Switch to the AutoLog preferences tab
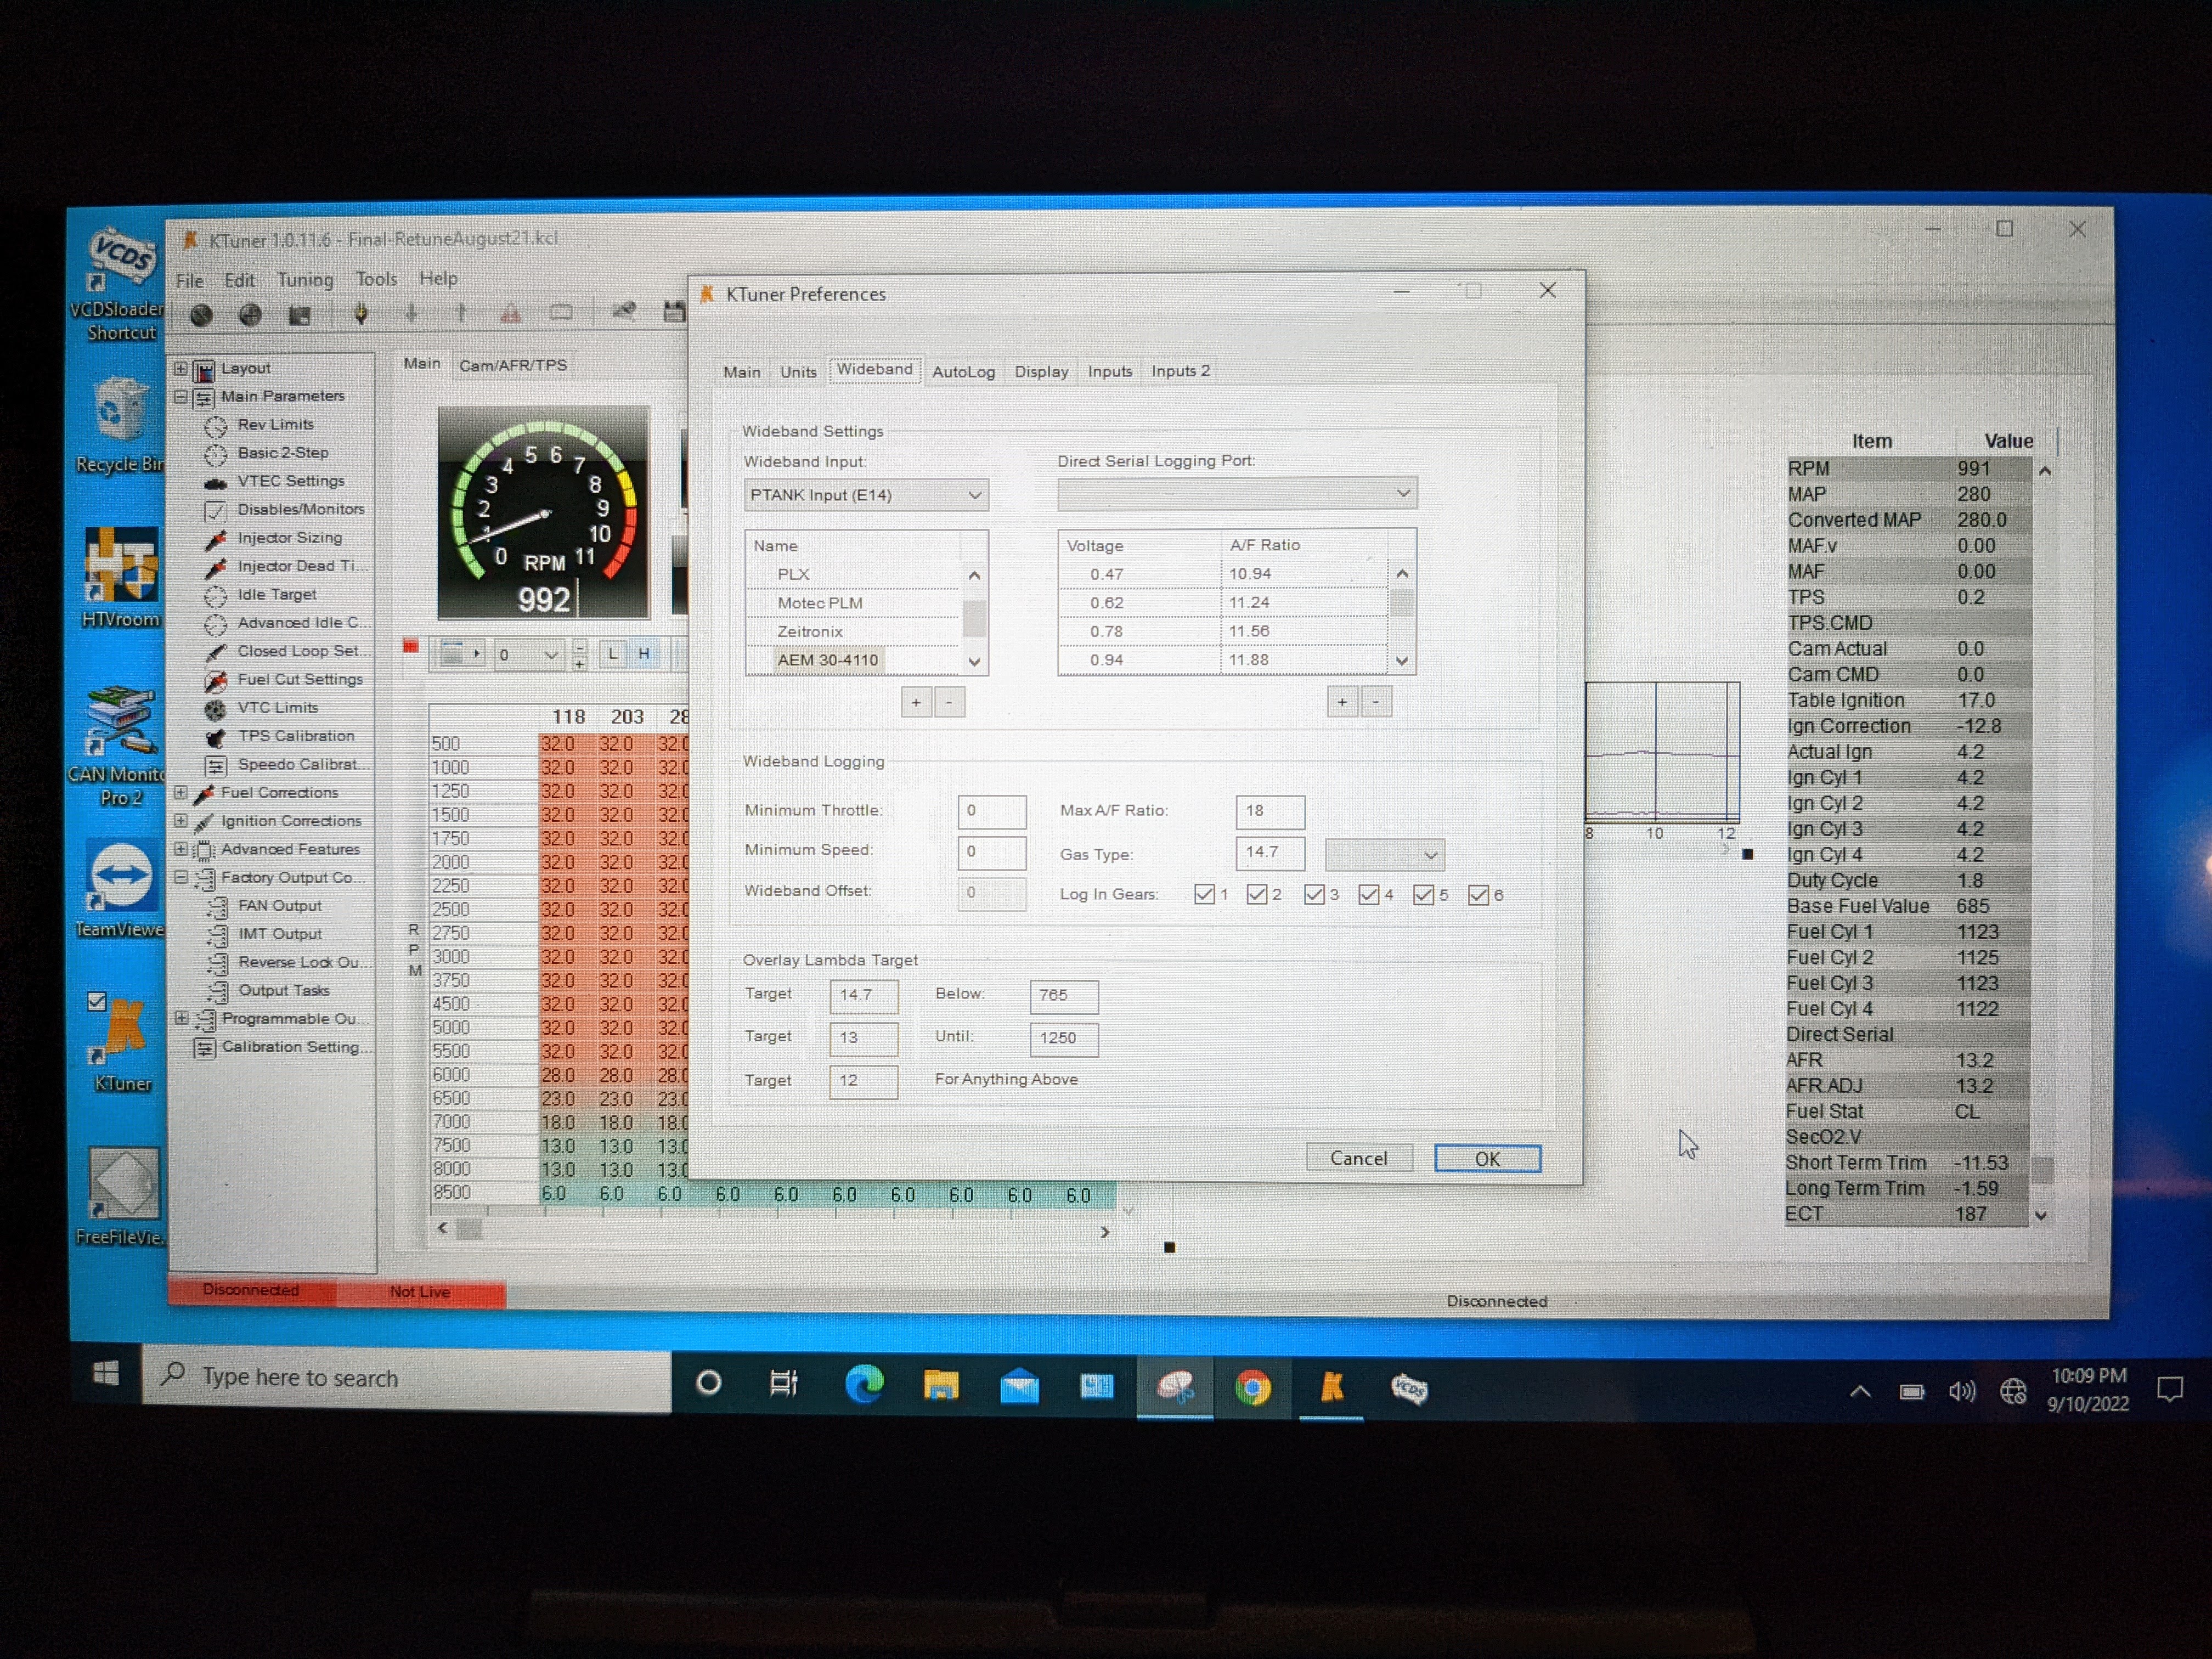Viewport: 2212px width, 1659px height. [964, 372]
